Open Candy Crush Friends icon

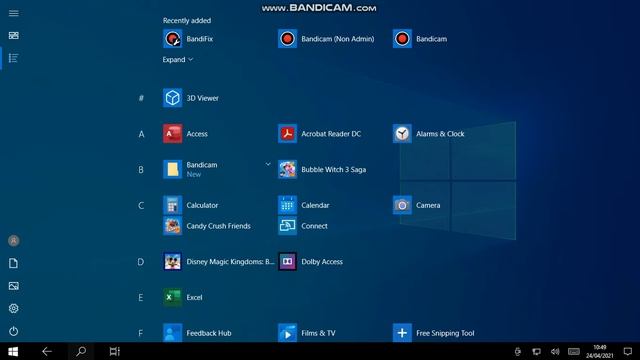[x=173, y=226]
